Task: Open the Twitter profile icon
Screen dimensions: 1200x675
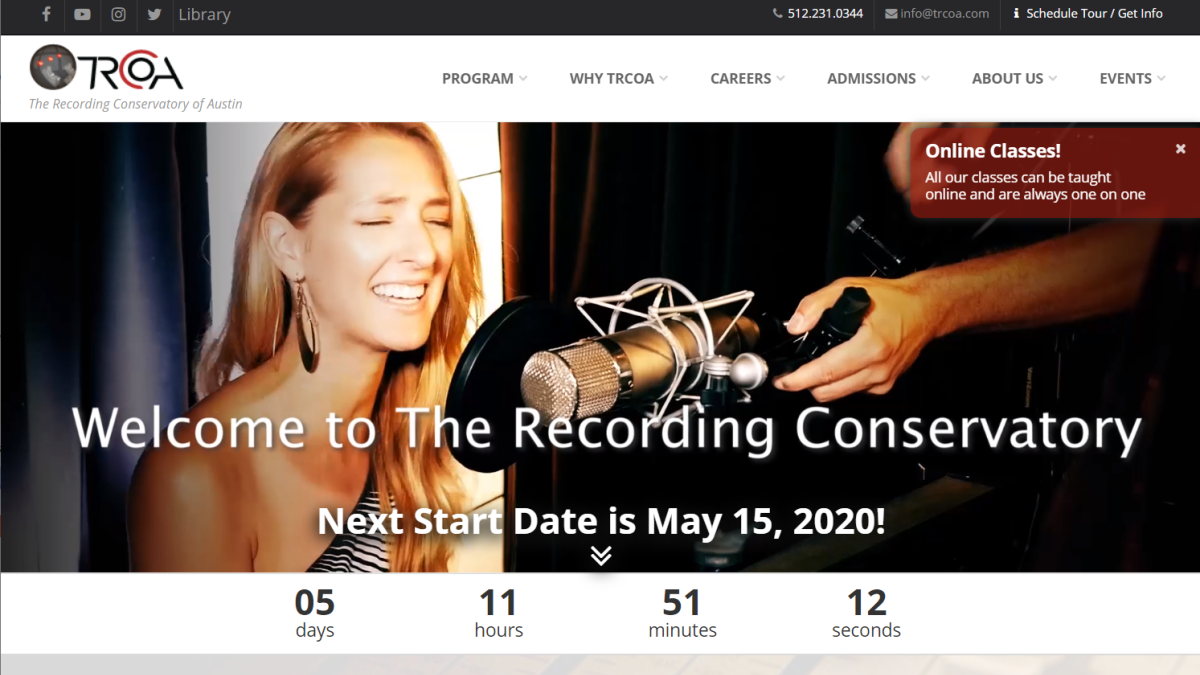Action: pyautogui.click(x=154, y=14)
